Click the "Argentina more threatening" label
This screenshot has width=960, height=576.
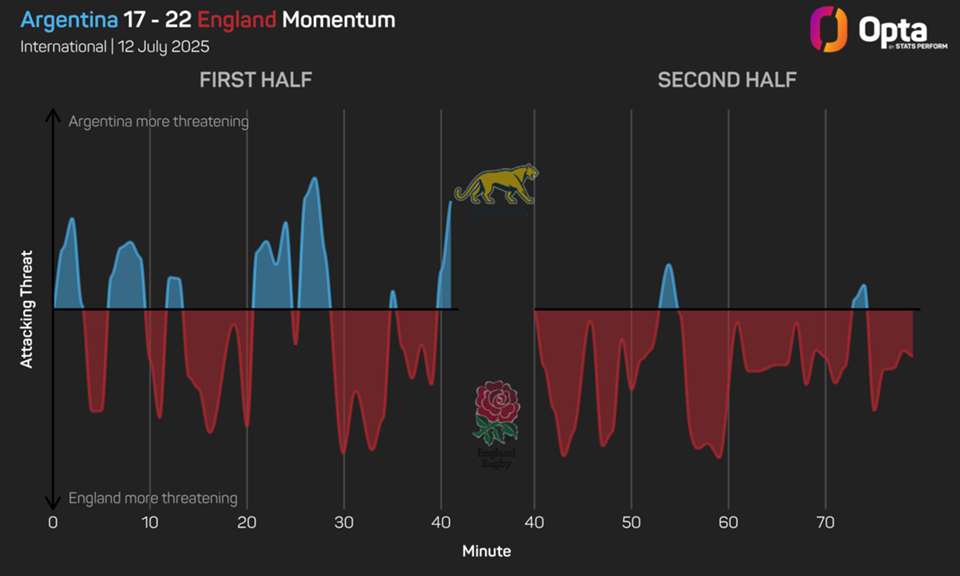158,121
